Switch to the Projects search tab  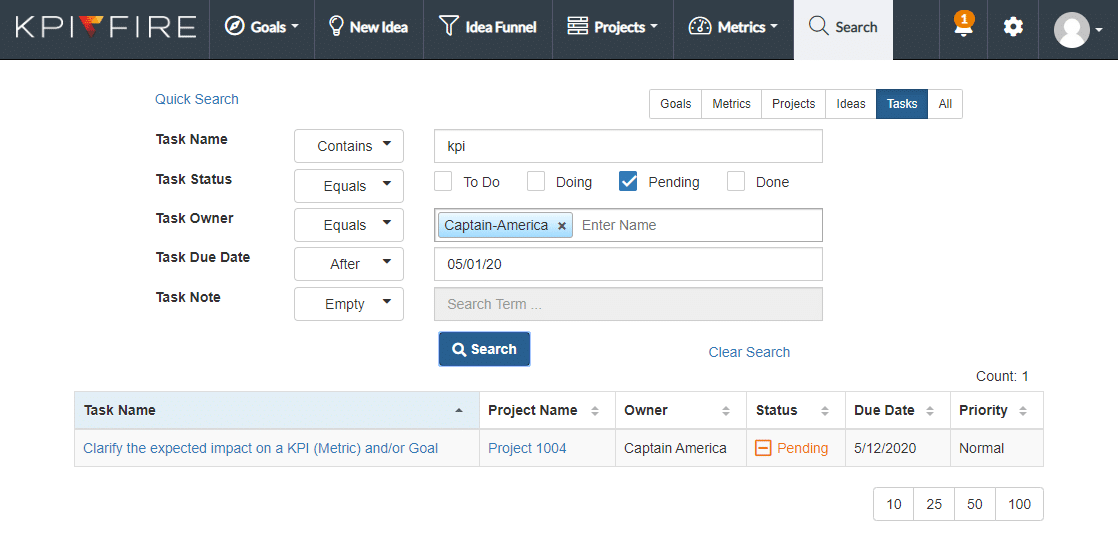793,104
